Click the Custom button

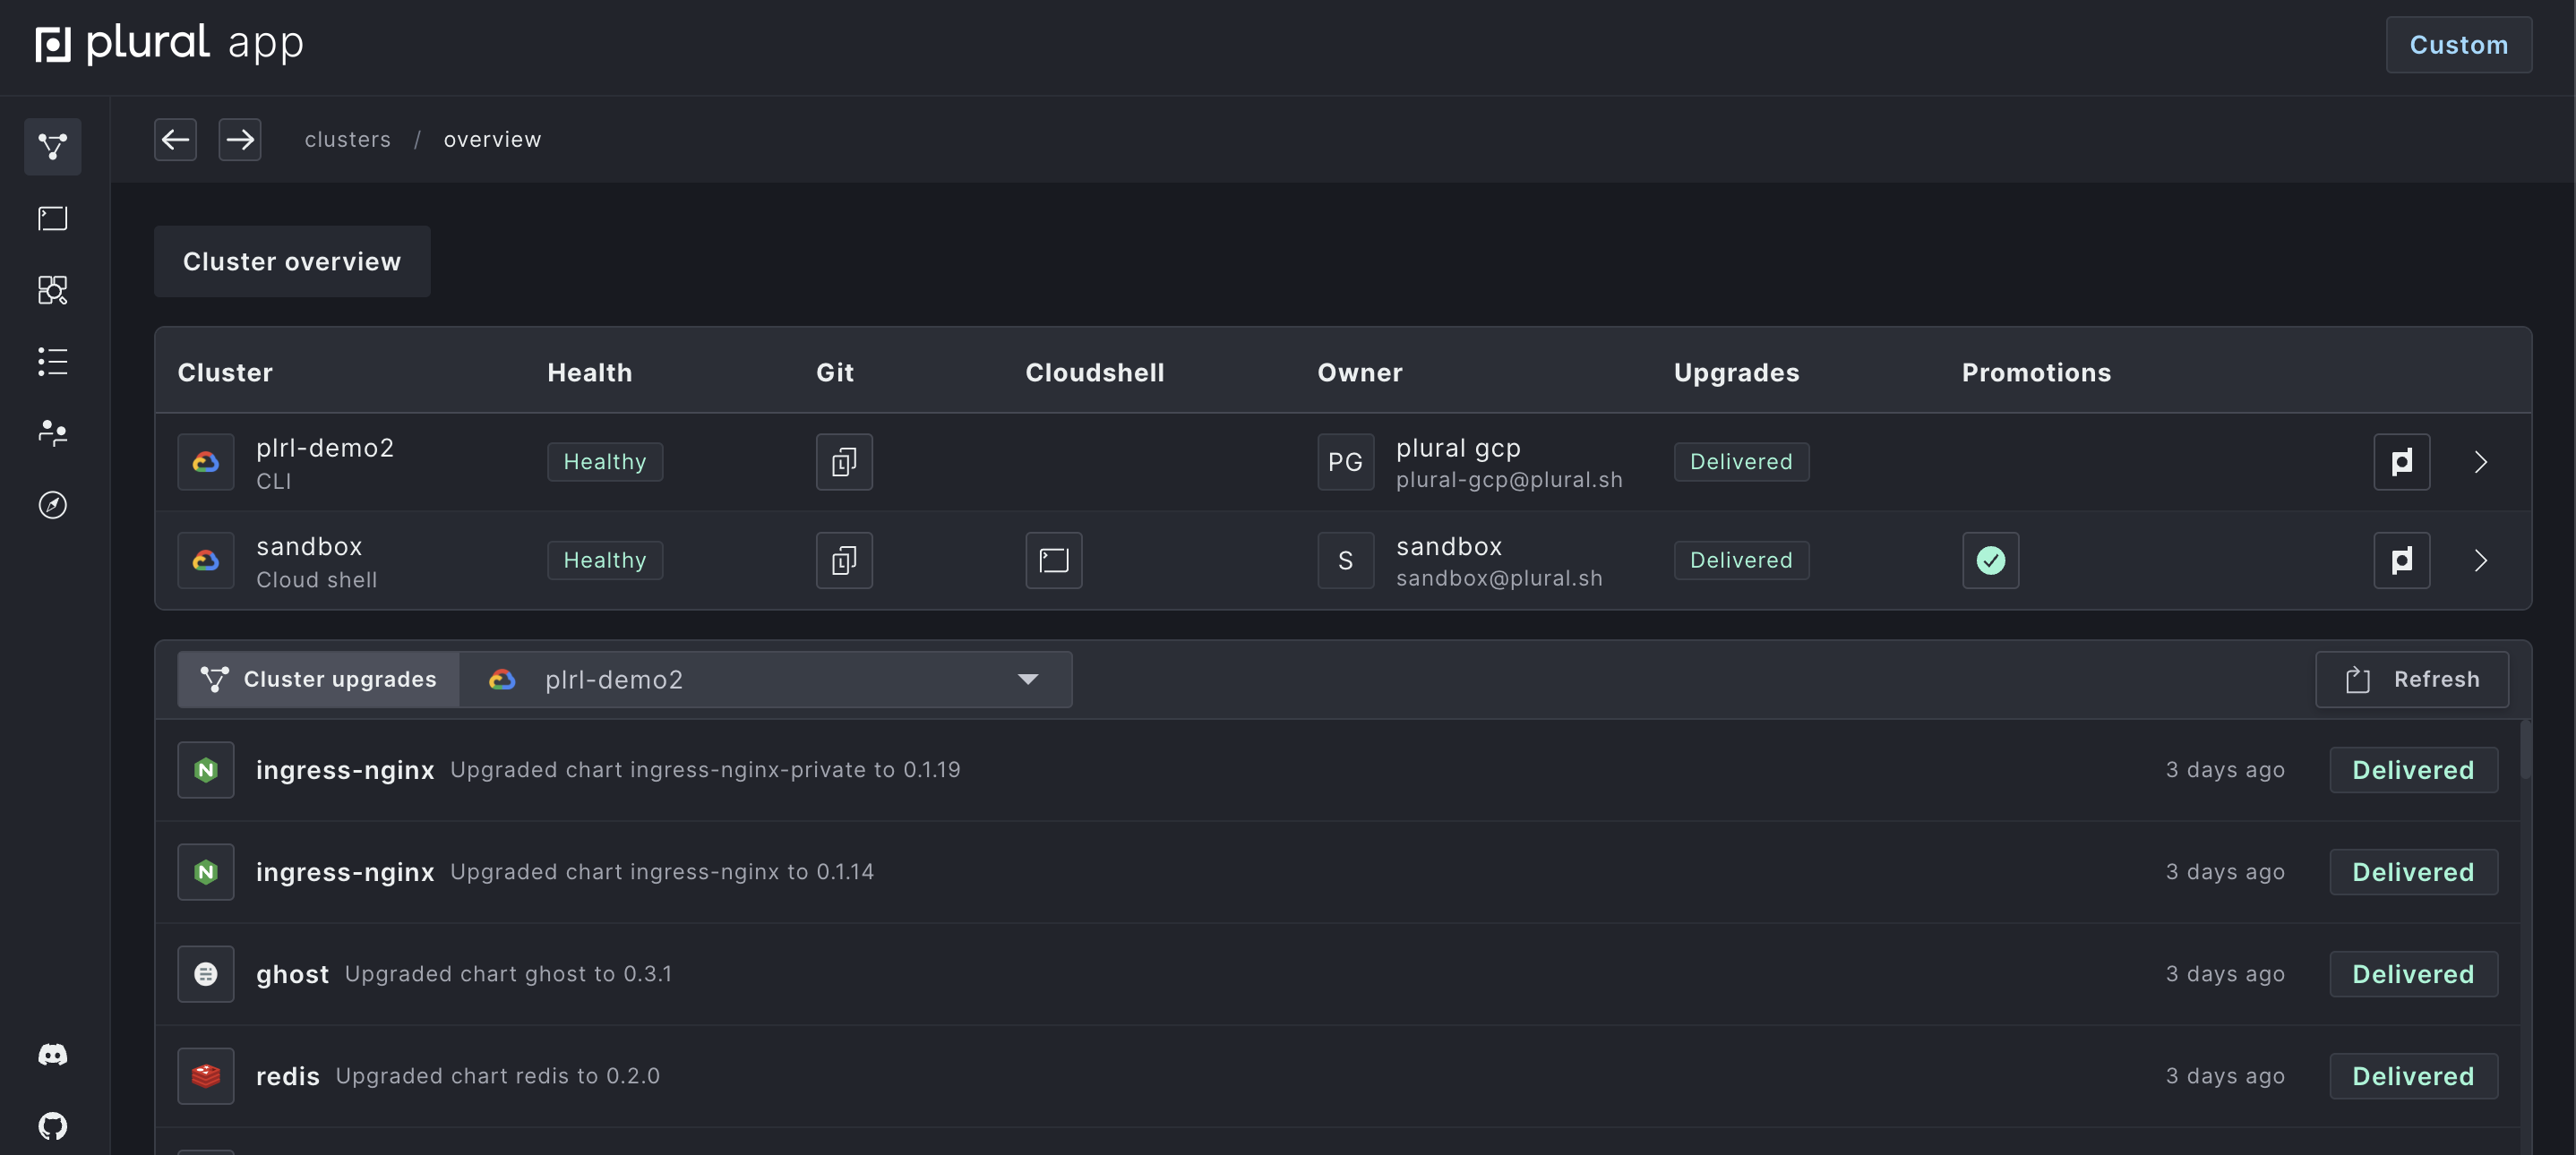pyautogui.click(x=2457, y=45)
